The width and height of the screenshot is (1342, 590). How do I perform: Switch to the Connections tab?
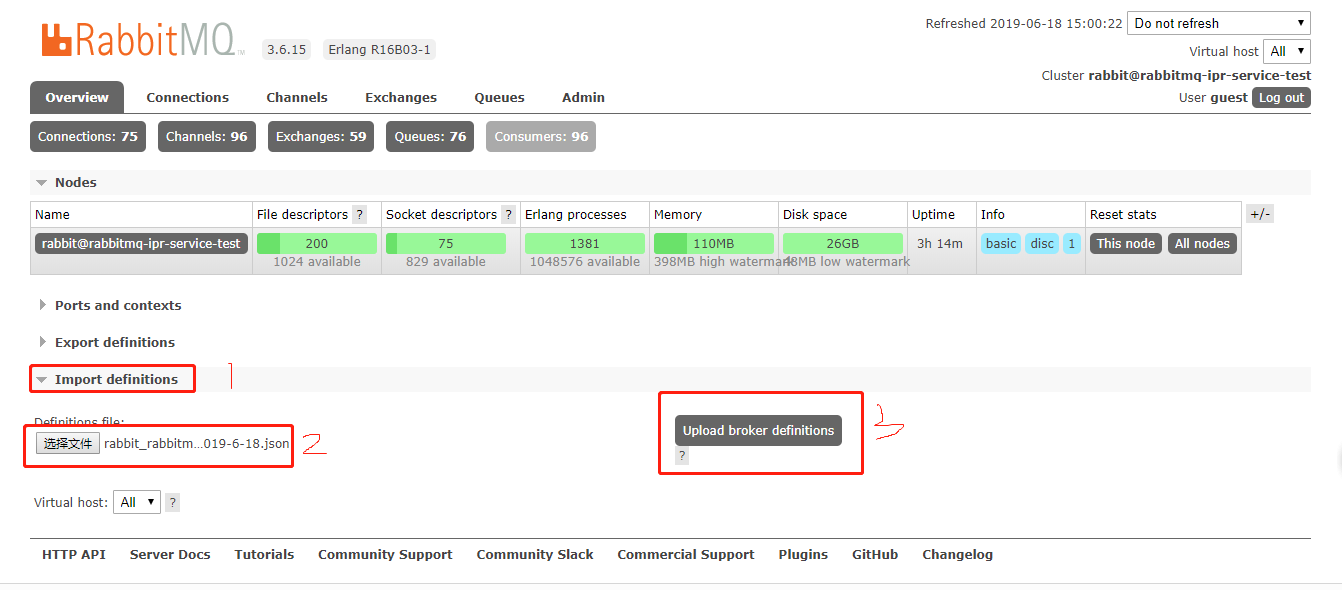click(x=187, y=97)
